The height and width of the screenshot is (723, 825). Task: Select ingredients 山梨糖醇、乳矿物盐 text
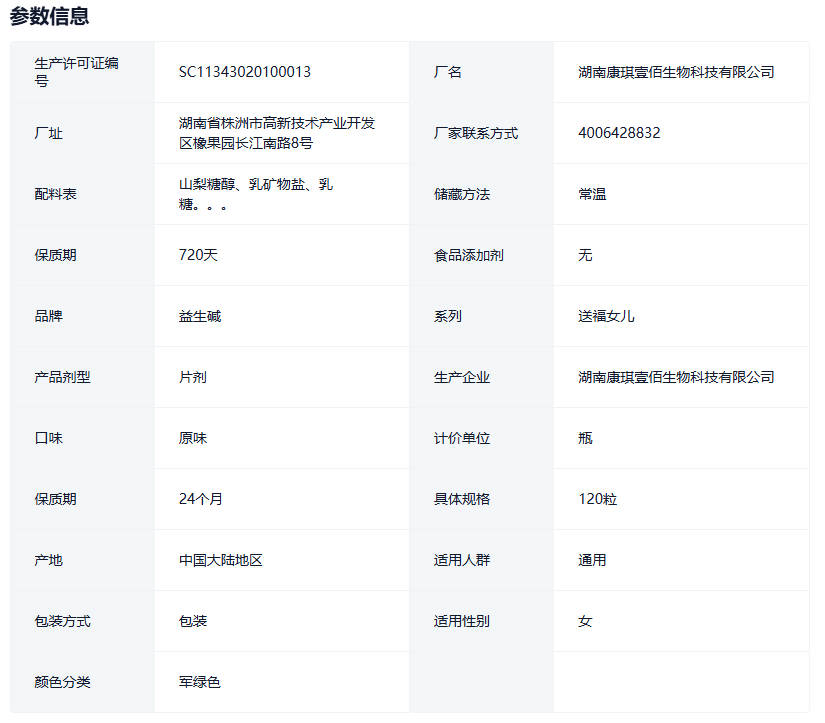pyautogui.click(x=242, y=185)
